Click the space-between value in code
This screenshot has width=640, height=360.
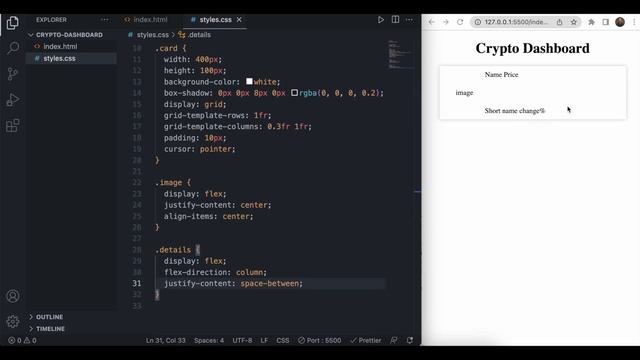[x=269, y=283]
